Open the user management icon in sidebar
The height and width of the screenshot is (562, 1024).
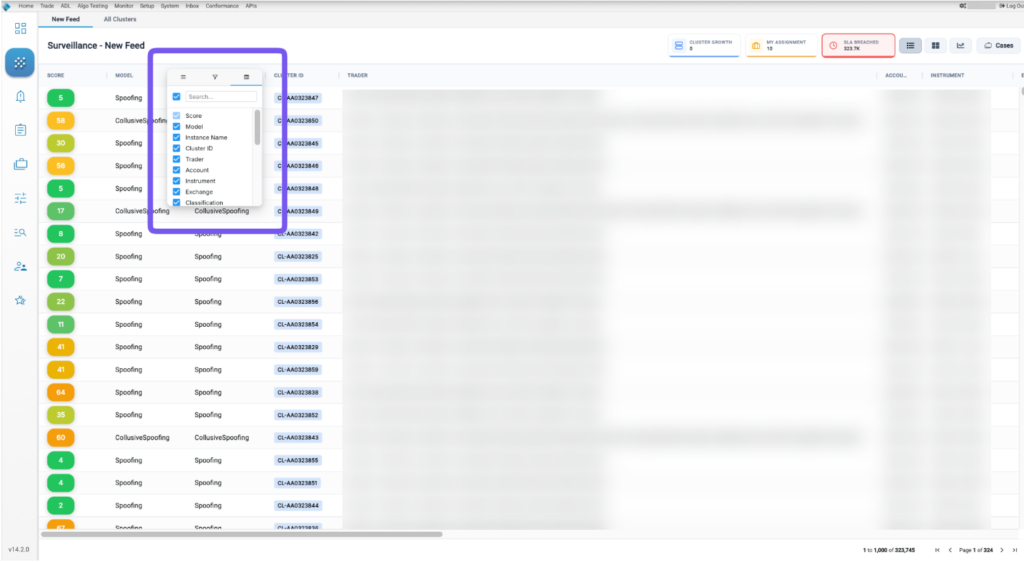(20, 266)
